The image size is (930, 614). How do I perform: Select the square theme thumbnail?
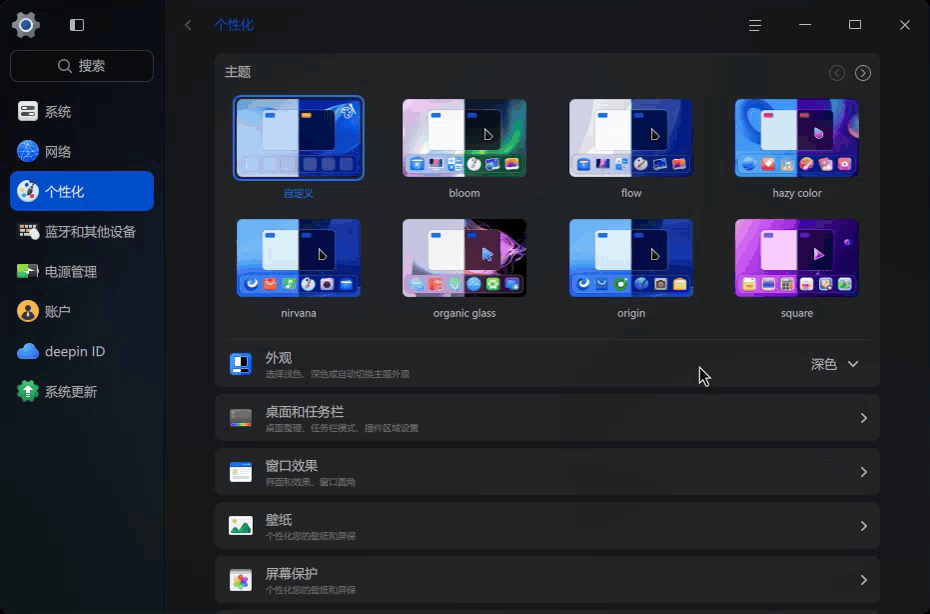(x=797, y=258)
